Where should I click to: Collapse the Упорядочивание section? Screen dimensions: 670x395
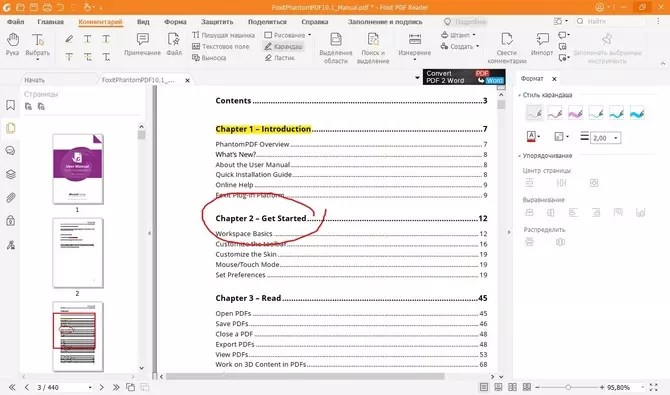[520, 156]
